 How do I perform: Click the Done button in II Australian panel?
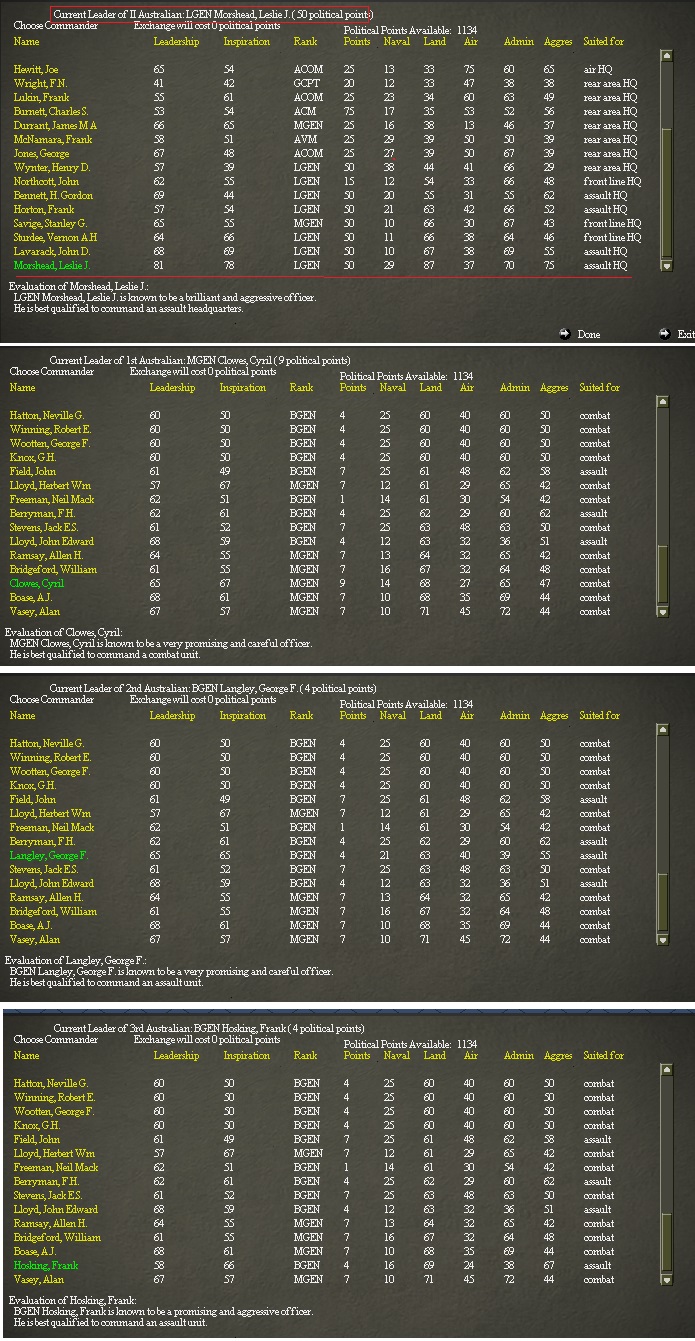tap(589, 334)
